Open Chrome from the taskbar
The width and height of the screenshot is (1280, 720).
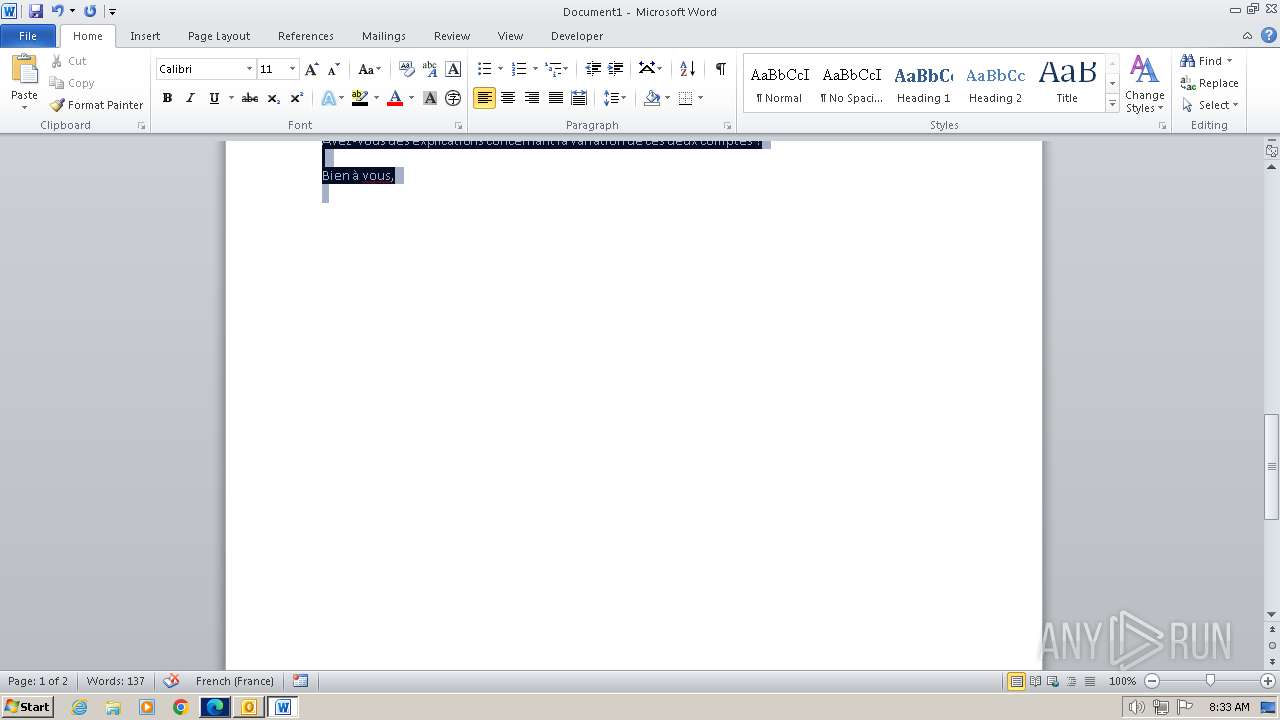tap(181, 707)
